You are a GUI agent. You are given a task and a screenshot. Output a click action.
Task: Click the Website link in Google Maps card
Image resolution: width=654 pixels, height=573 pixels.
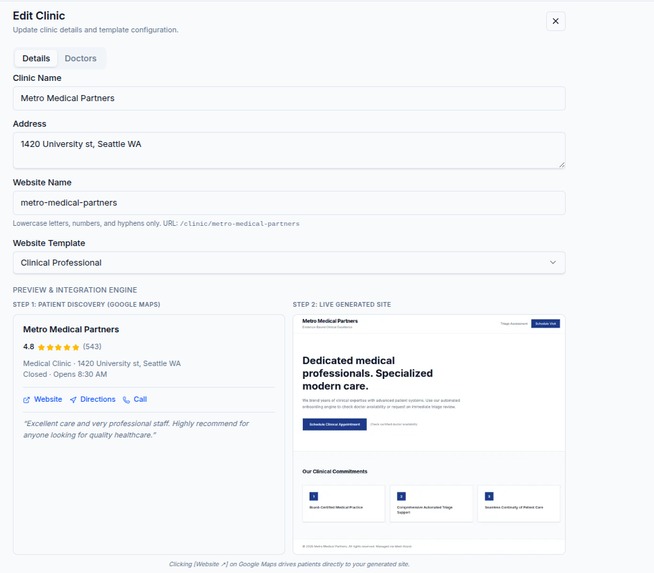coord(43,400)
